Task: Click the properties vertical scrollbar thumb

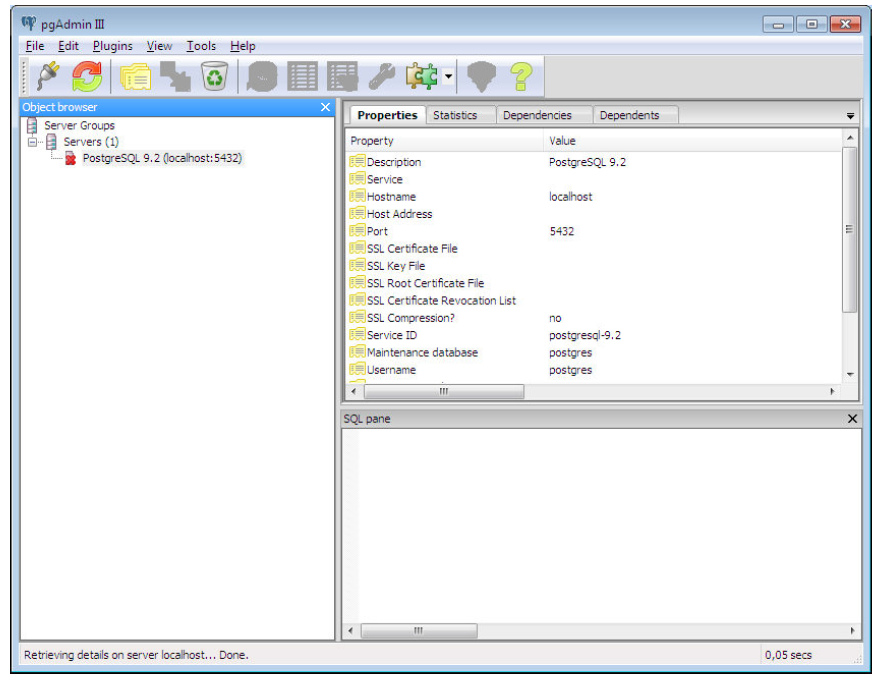Action: 850,229
